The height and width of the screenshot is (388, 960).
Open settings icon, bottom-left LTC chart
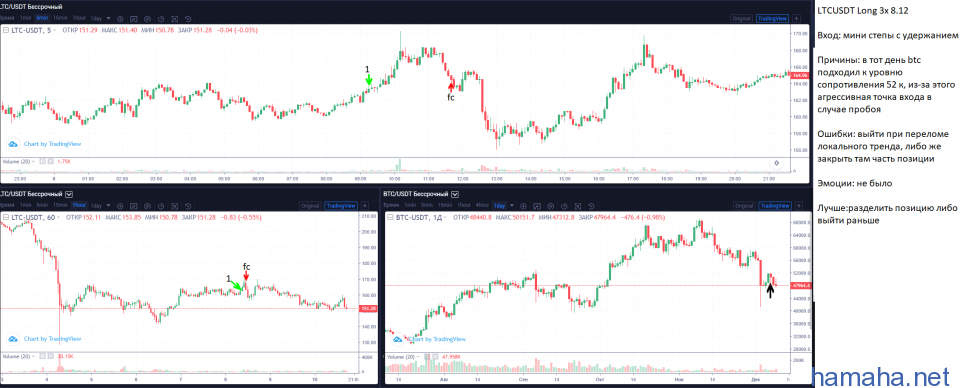tap(147, 206)
